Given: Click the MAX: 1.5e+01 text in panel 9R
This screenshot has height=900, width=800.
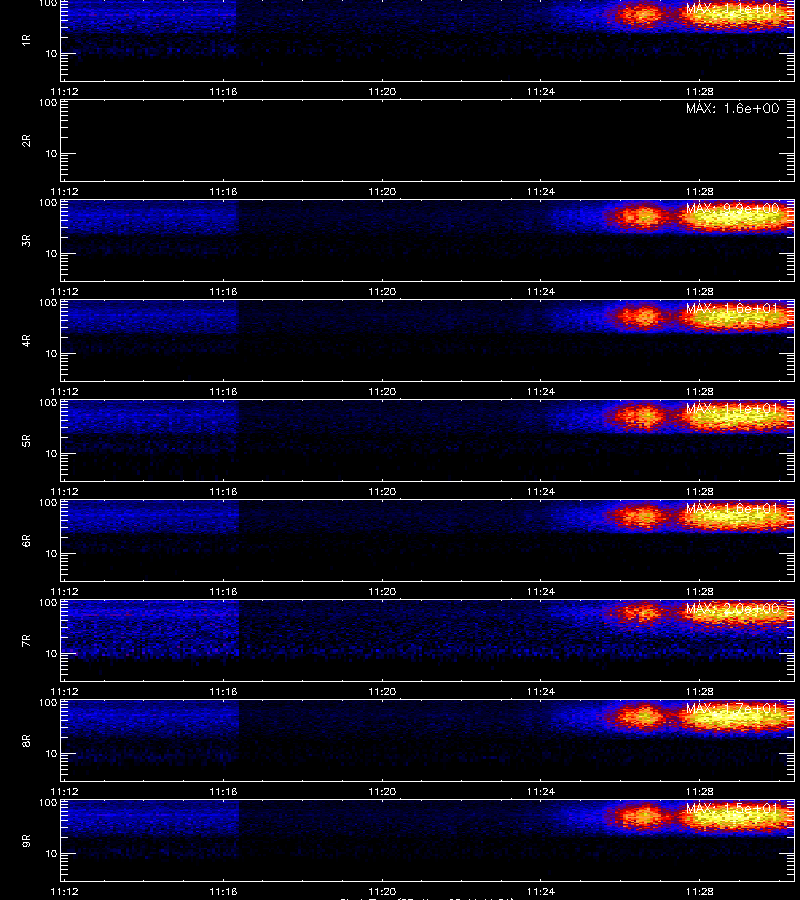Looking at the screenshot, I should point(732,808).
